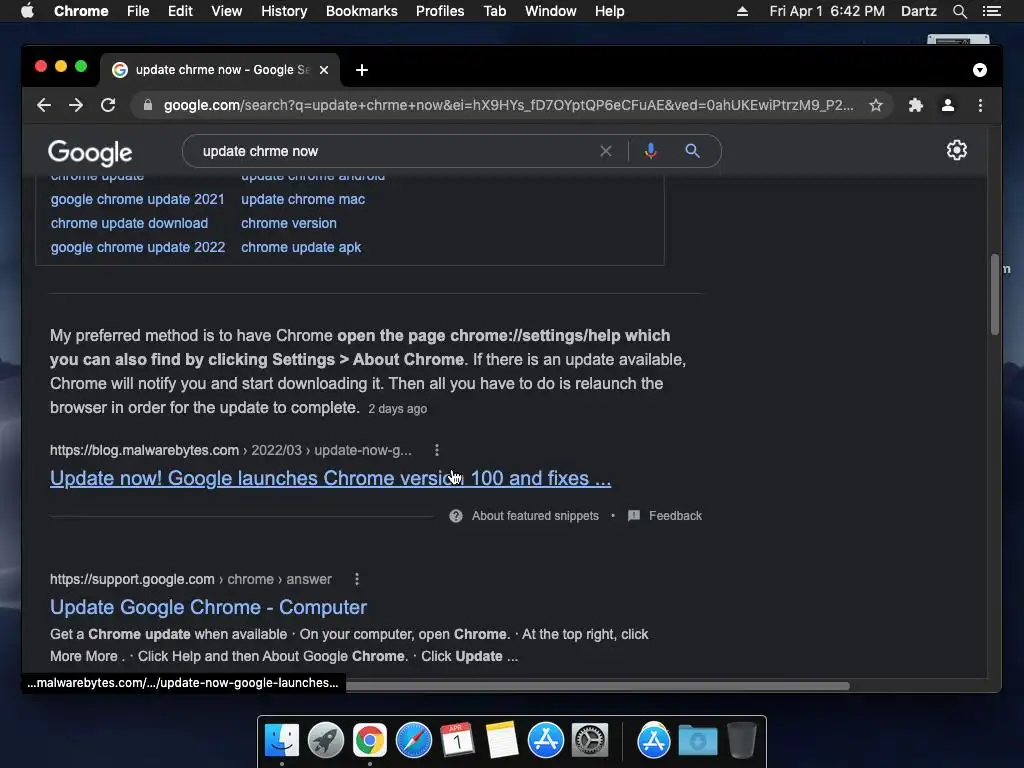Screen dimensions: 1024x768
Task: Open the tab search dropdown arrow
Action: tap(980, 70)
